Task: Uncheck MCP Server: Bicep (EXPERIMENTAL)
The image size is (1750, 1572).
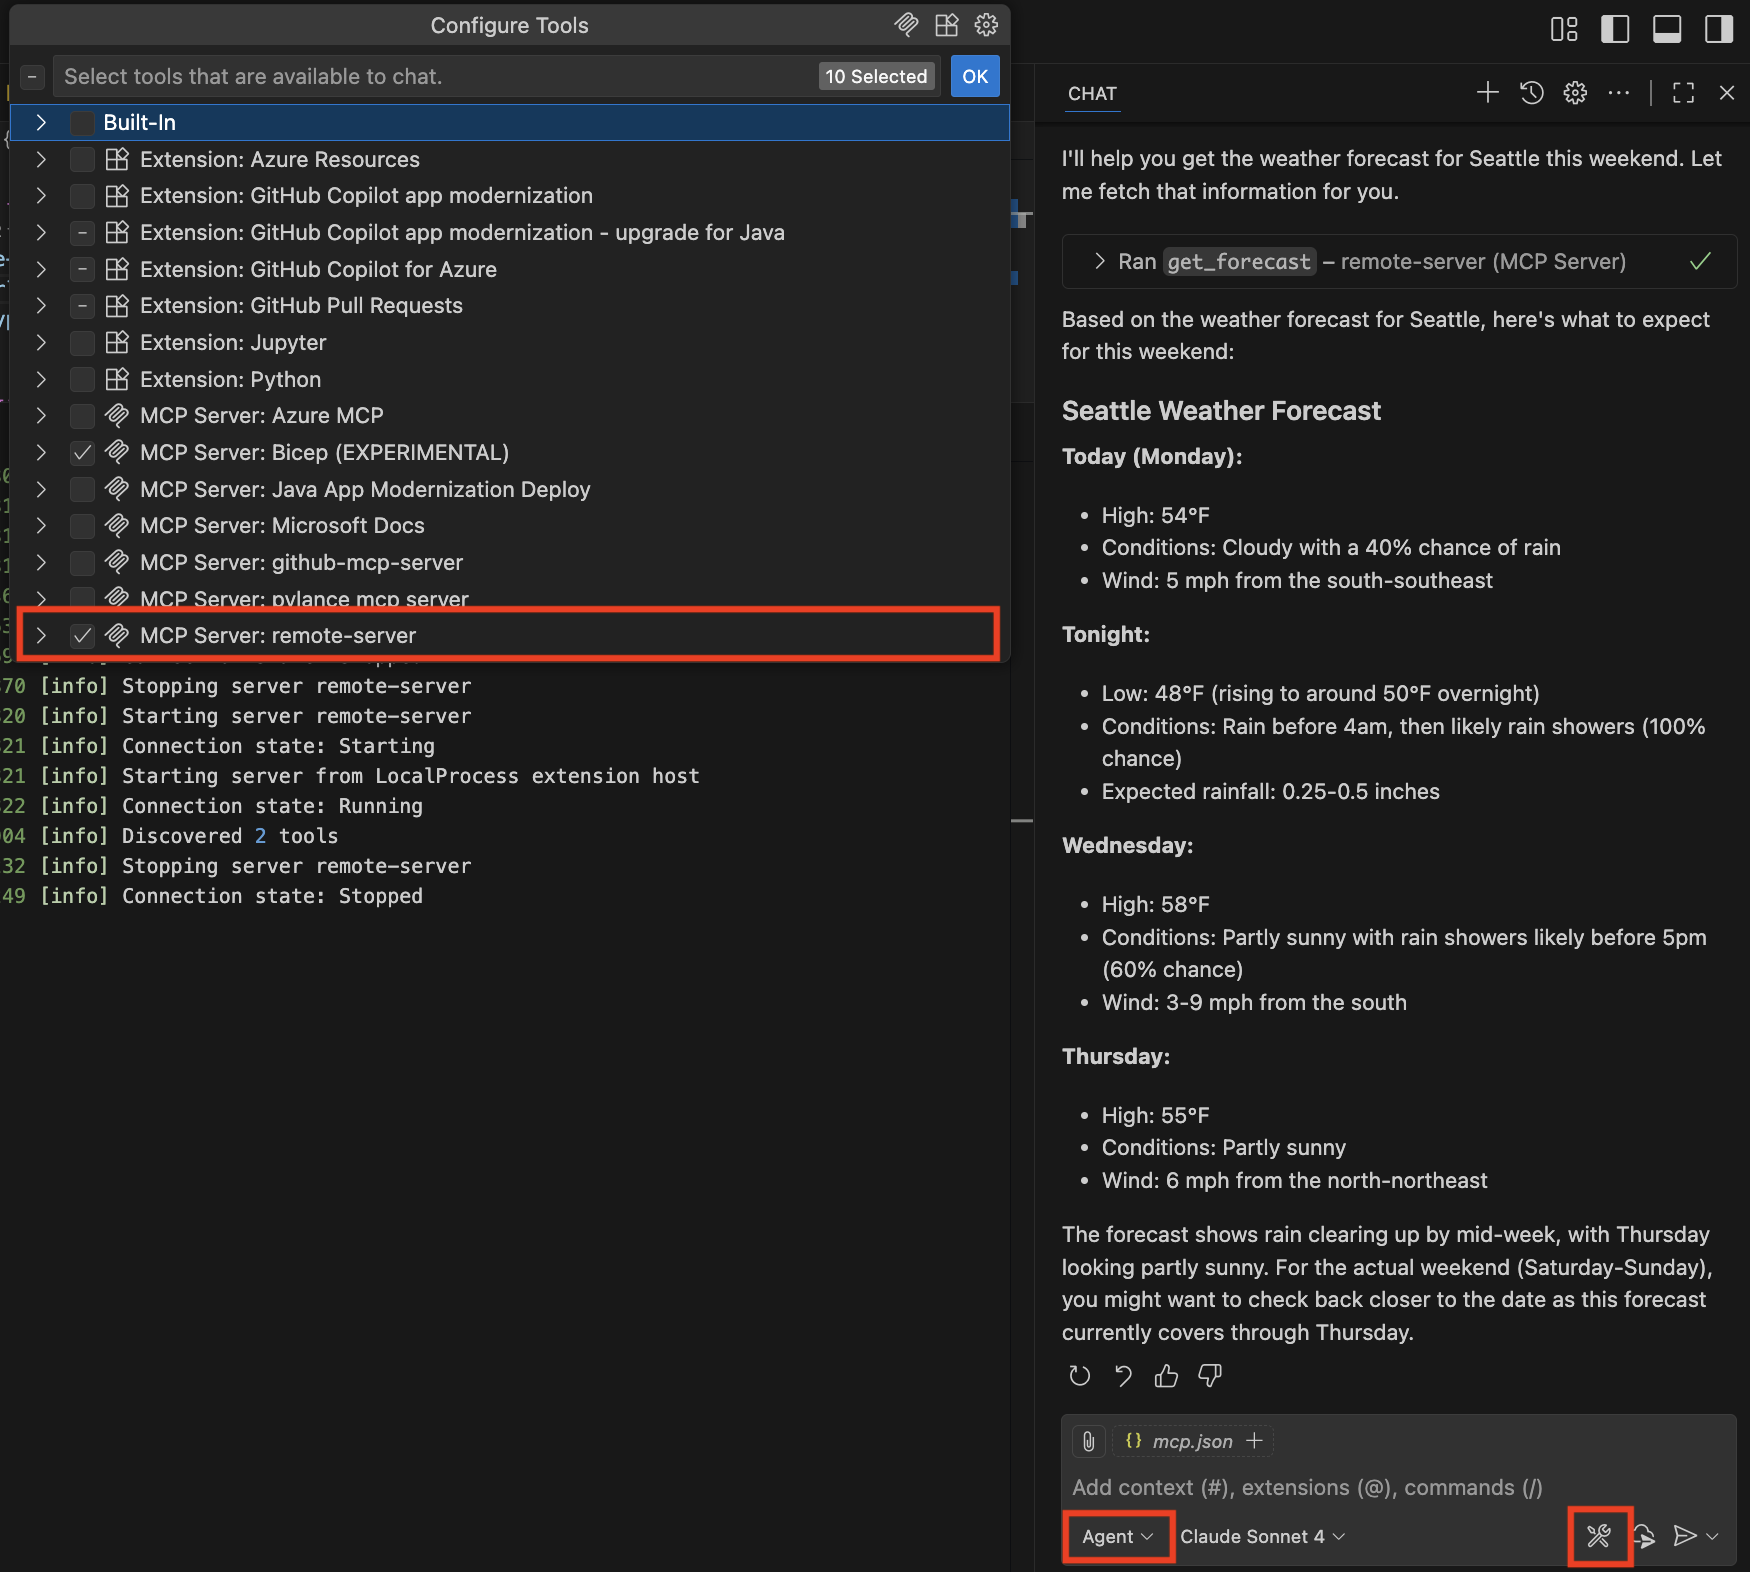Action: (82, 453)
